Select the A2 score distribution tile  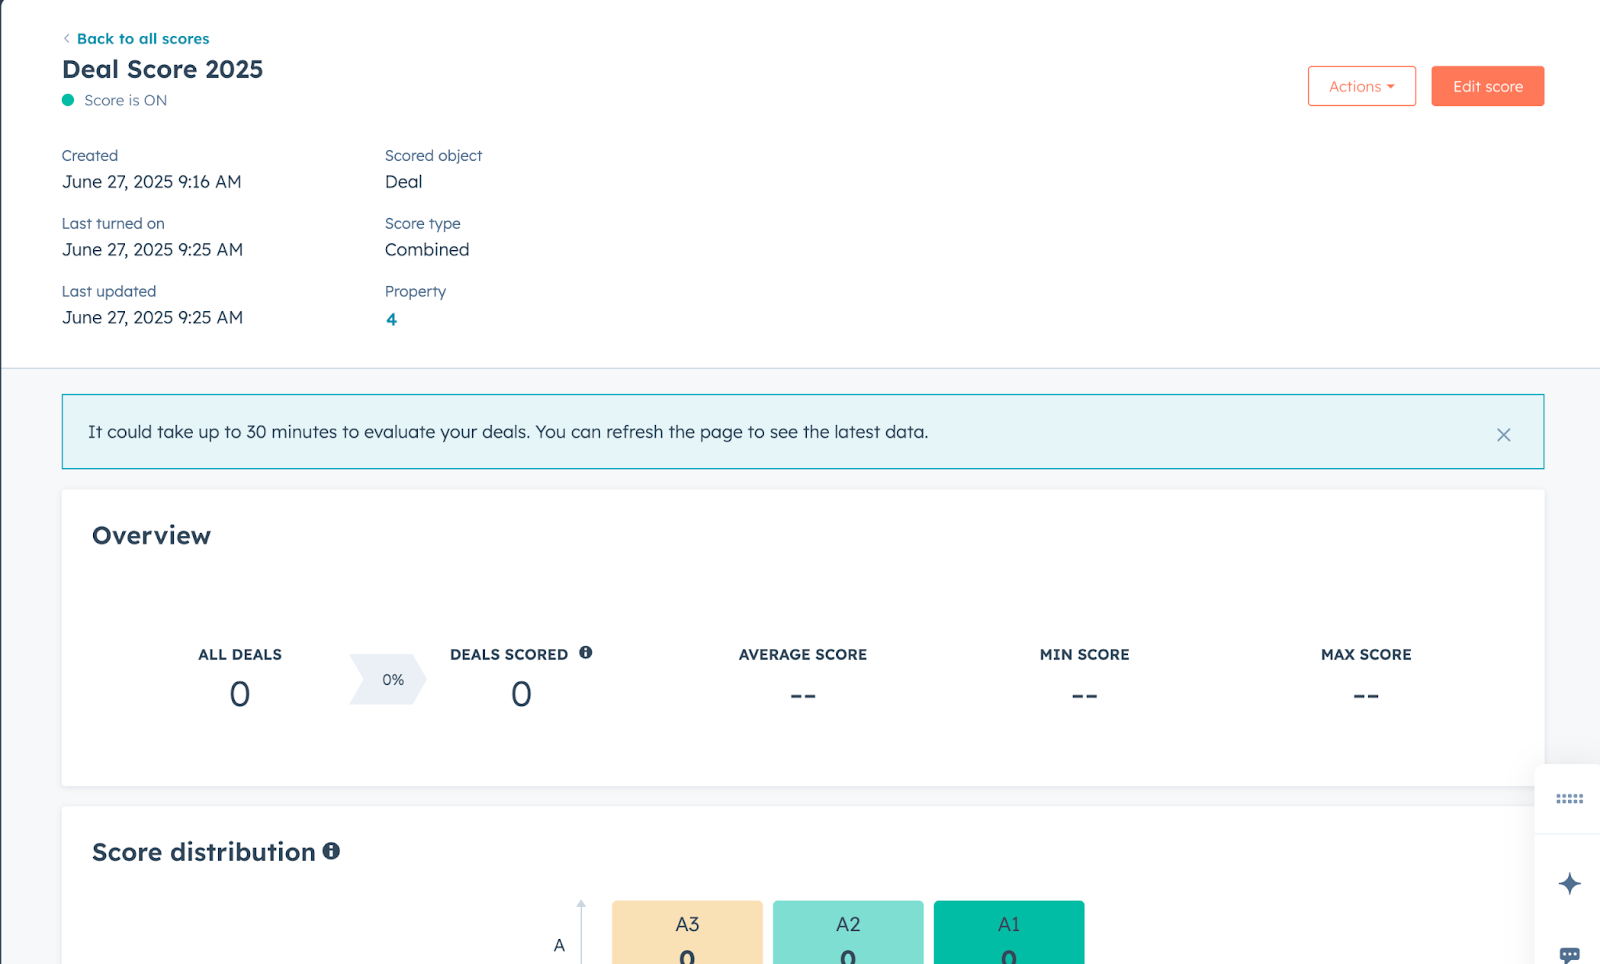[848, 933]
